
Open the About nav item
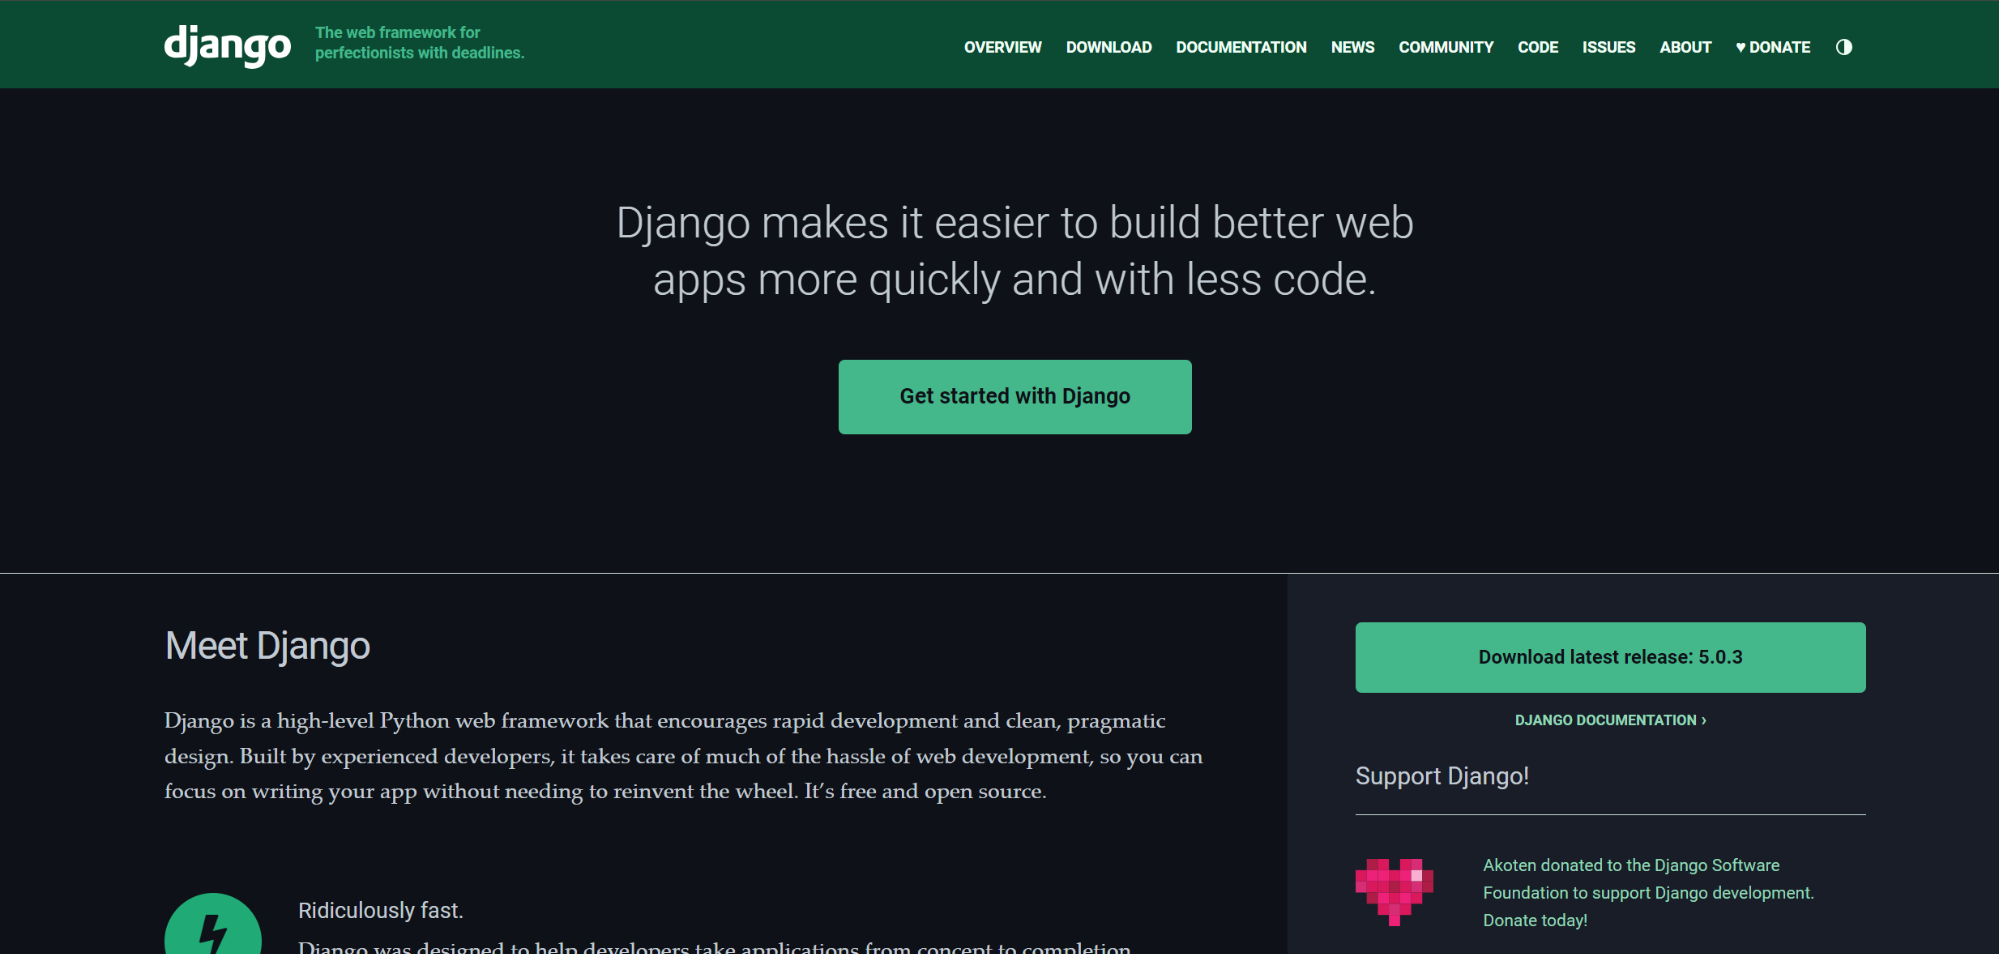[1685, 47]
